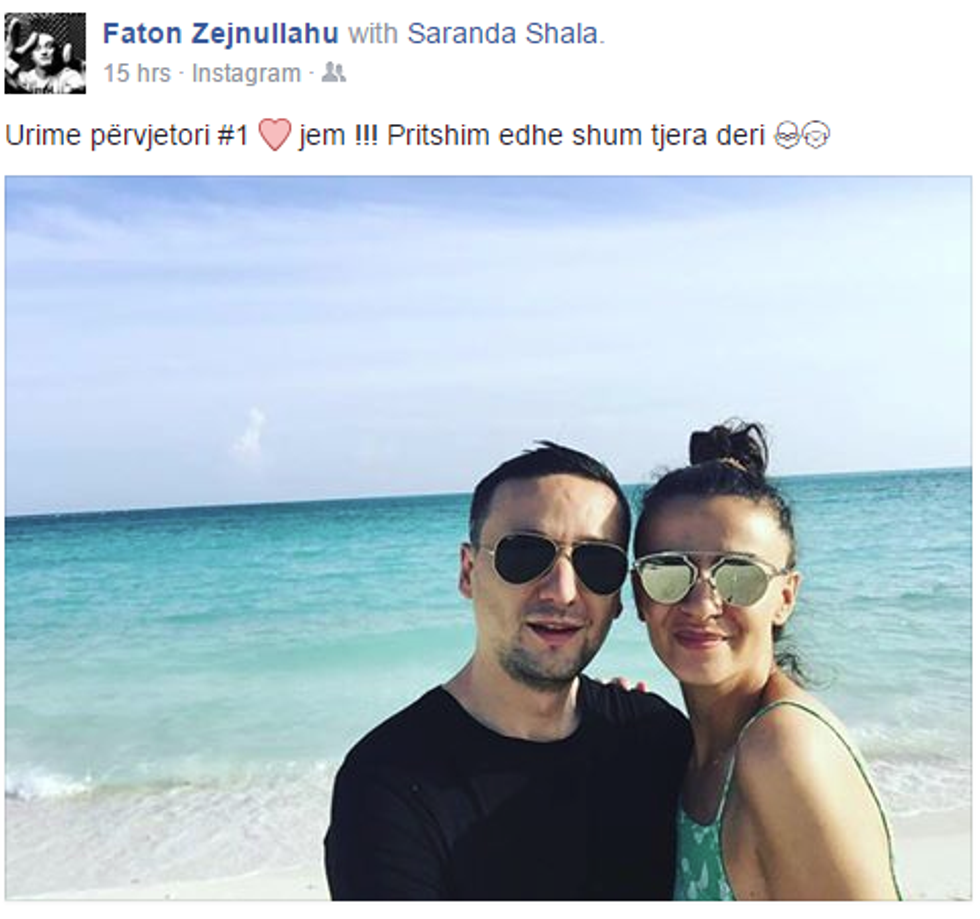Screen dimensions: 980x919
Task: Open the Faton Zejnullahu profile name link
Action: point(221,34)
